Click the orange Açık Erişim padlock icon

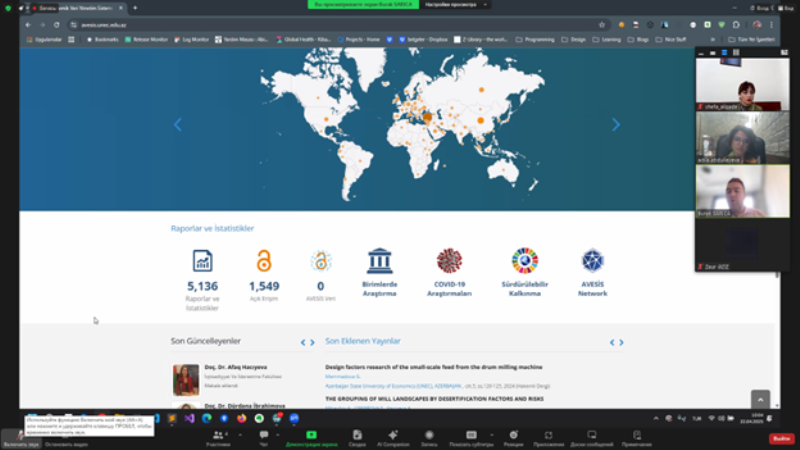pyautogui.click(x=264, y=261)
